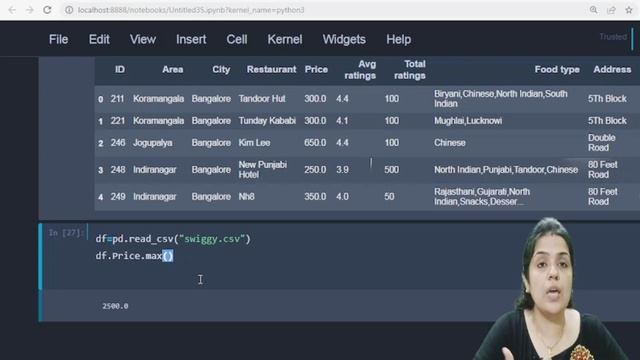Go back using the browser back arrow
640x360 pixels.
pos(12,10)
